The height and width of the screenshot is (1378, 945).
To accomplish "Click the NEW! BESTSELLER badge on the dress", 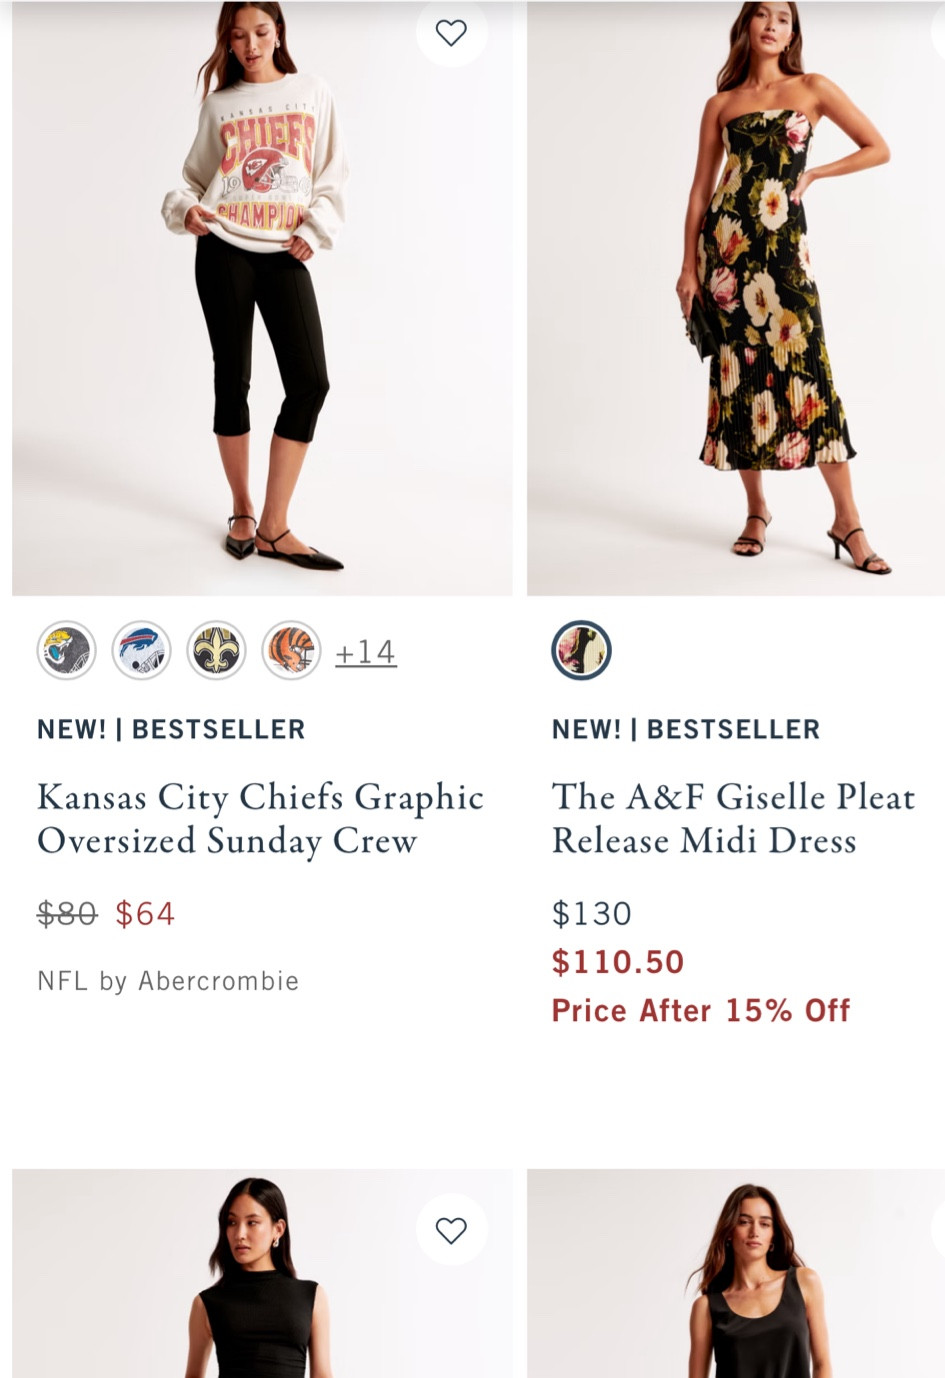I will [x=684, y=729].
